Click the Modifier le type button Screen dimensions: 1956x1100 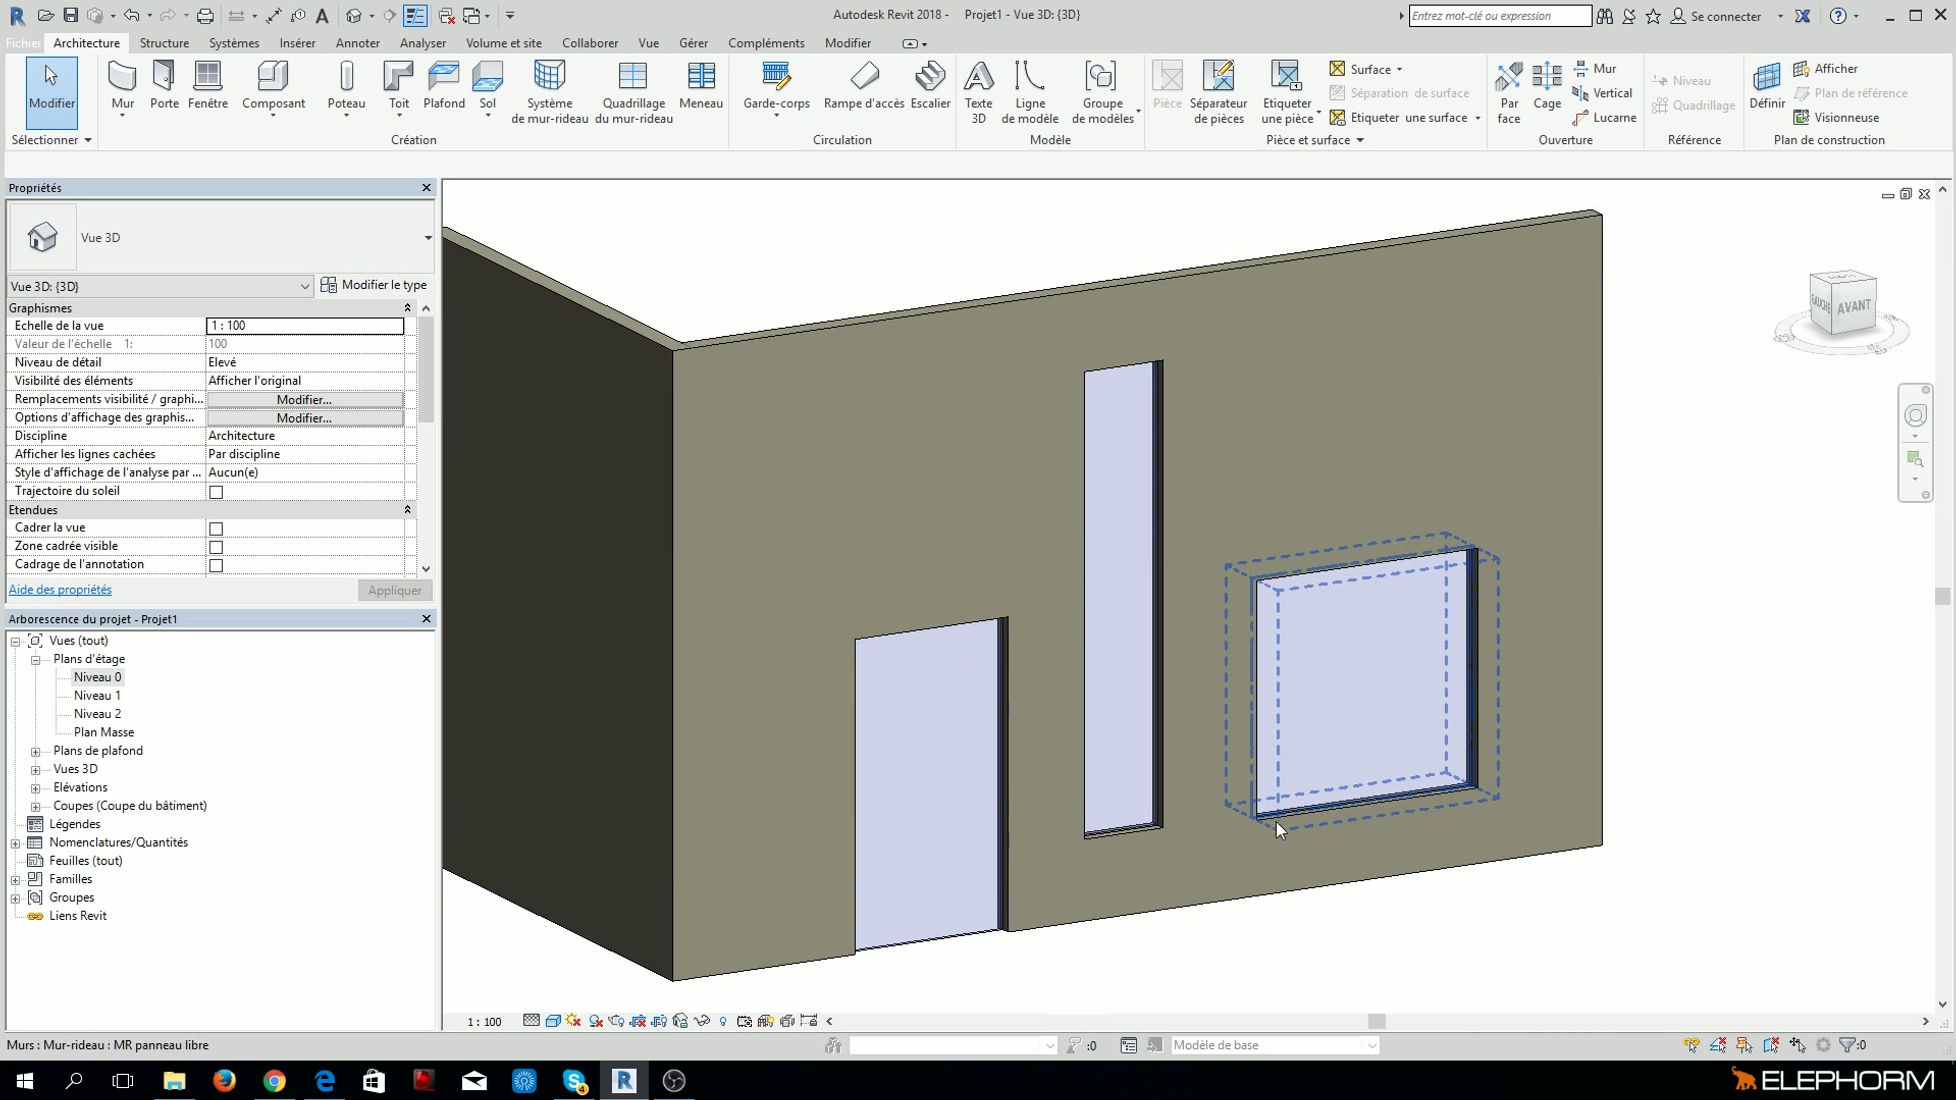click(374, 285)
